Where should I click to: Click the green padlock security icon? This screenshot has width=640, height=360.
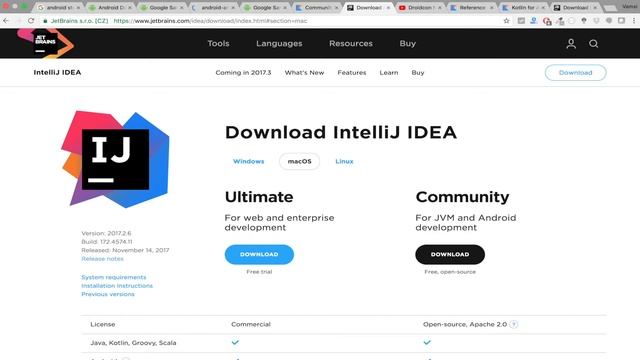click(x=45, y=21)
